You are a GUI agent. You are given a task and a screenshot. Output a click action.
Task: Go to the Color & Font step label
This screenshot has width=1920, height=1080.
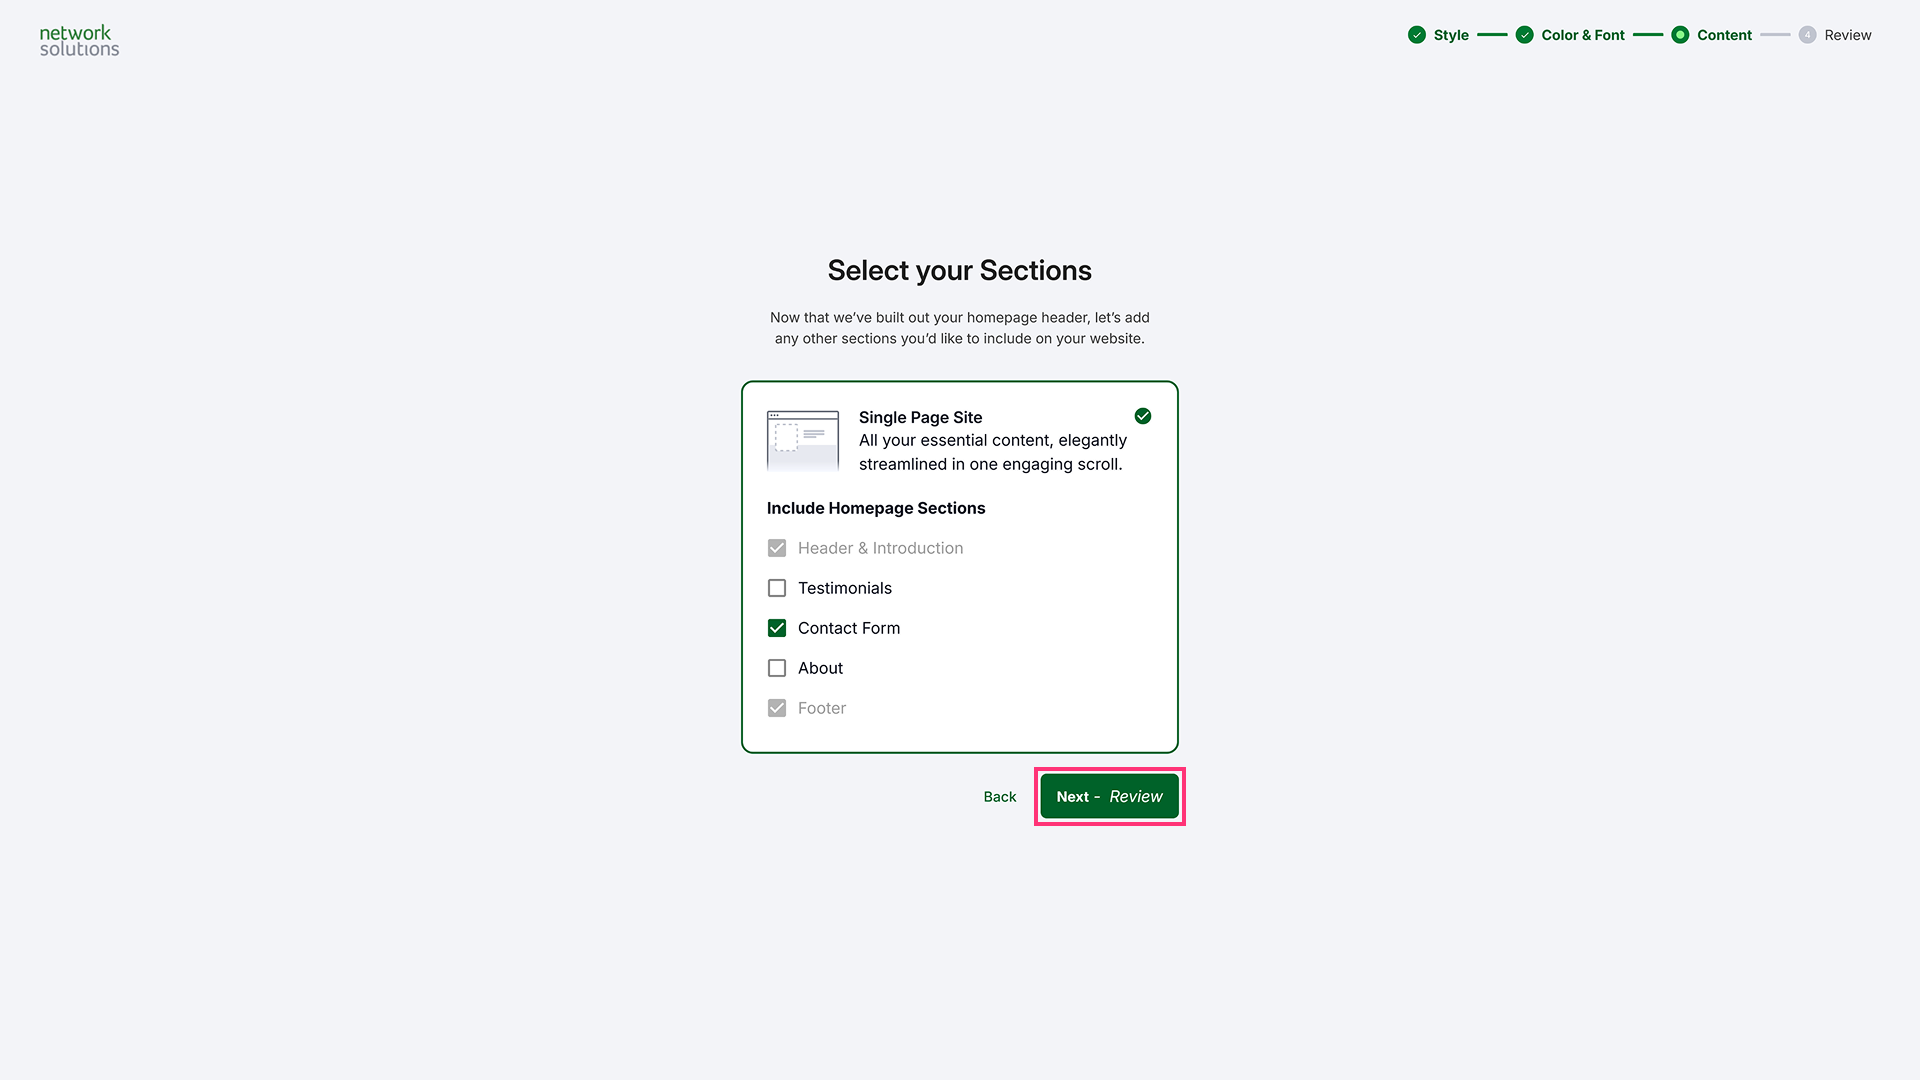(1583, 35)
